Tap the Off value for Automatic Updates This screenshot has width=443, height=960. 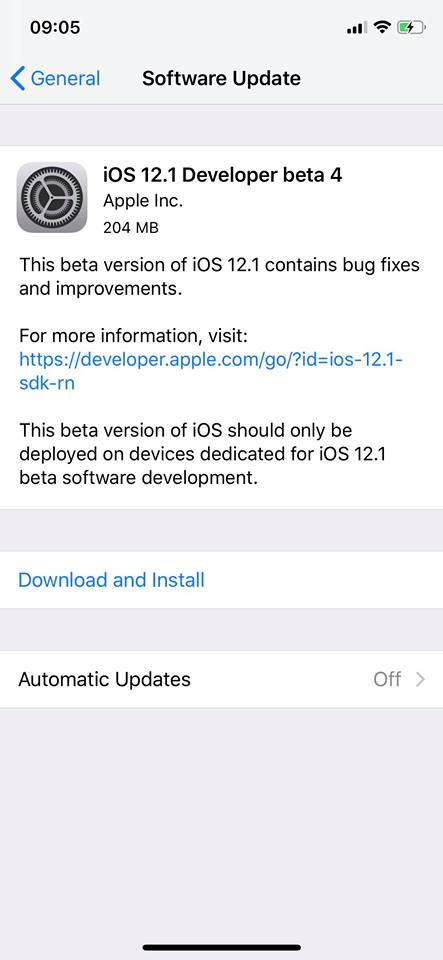[x=387, y=680]
